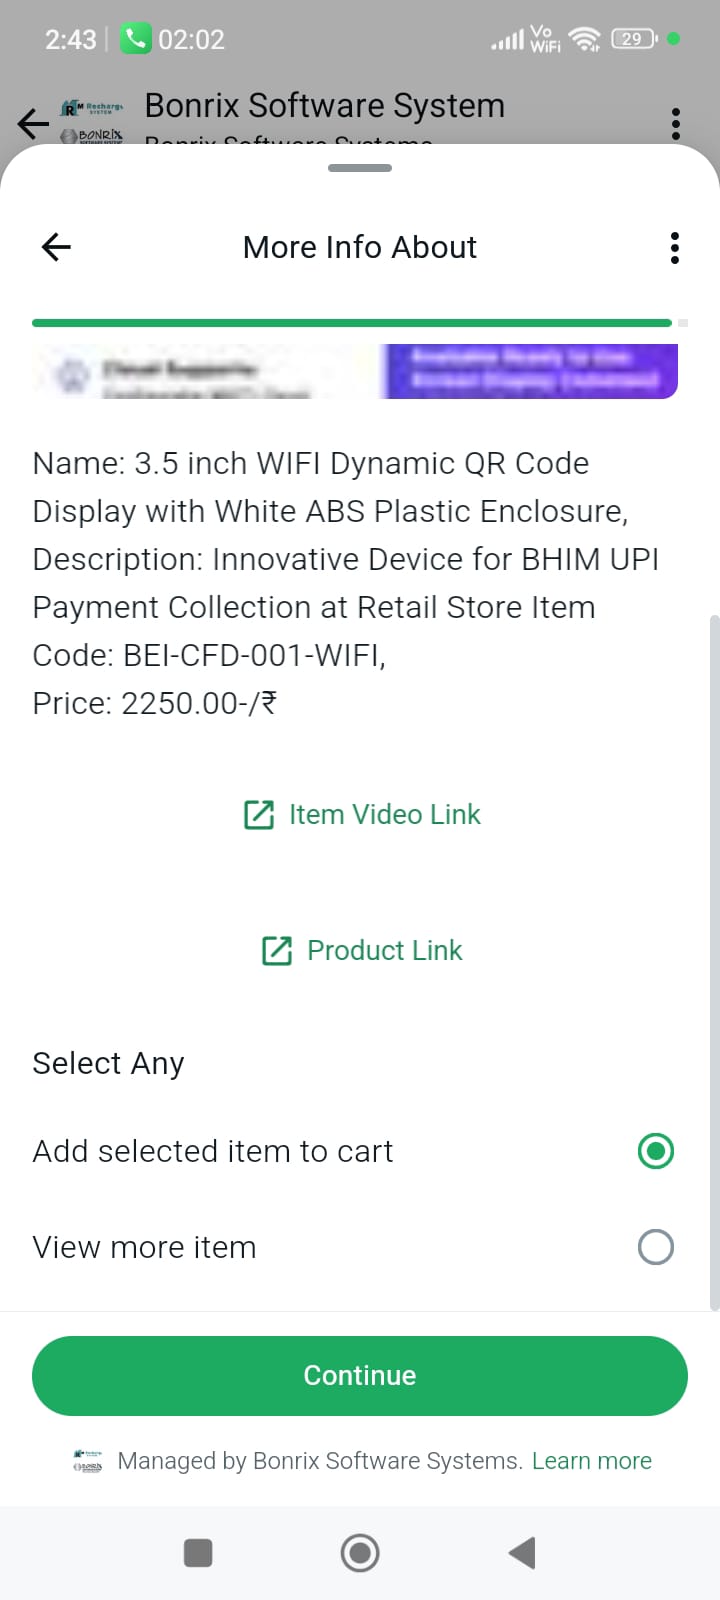Tap the "View more item" option label
720x1600 pixels.
(x=145, y=1247)
